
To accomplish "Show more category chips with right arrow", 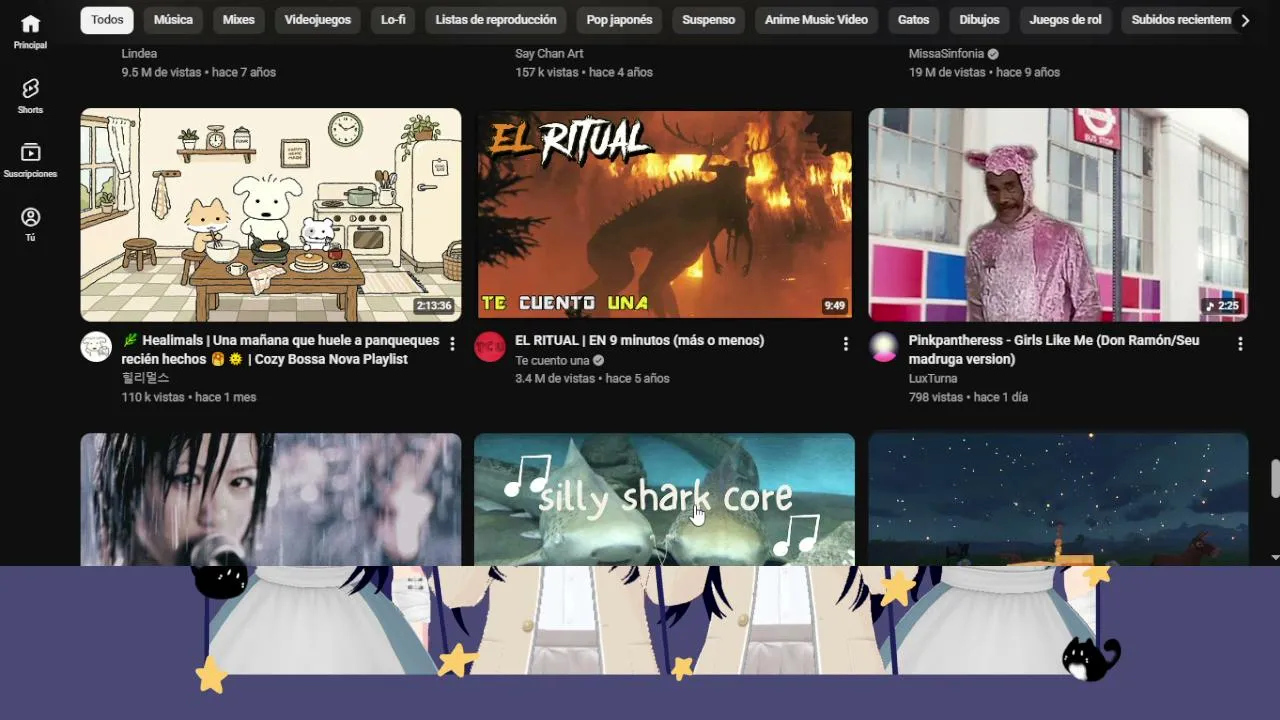I will click(x=1245, y=20).
